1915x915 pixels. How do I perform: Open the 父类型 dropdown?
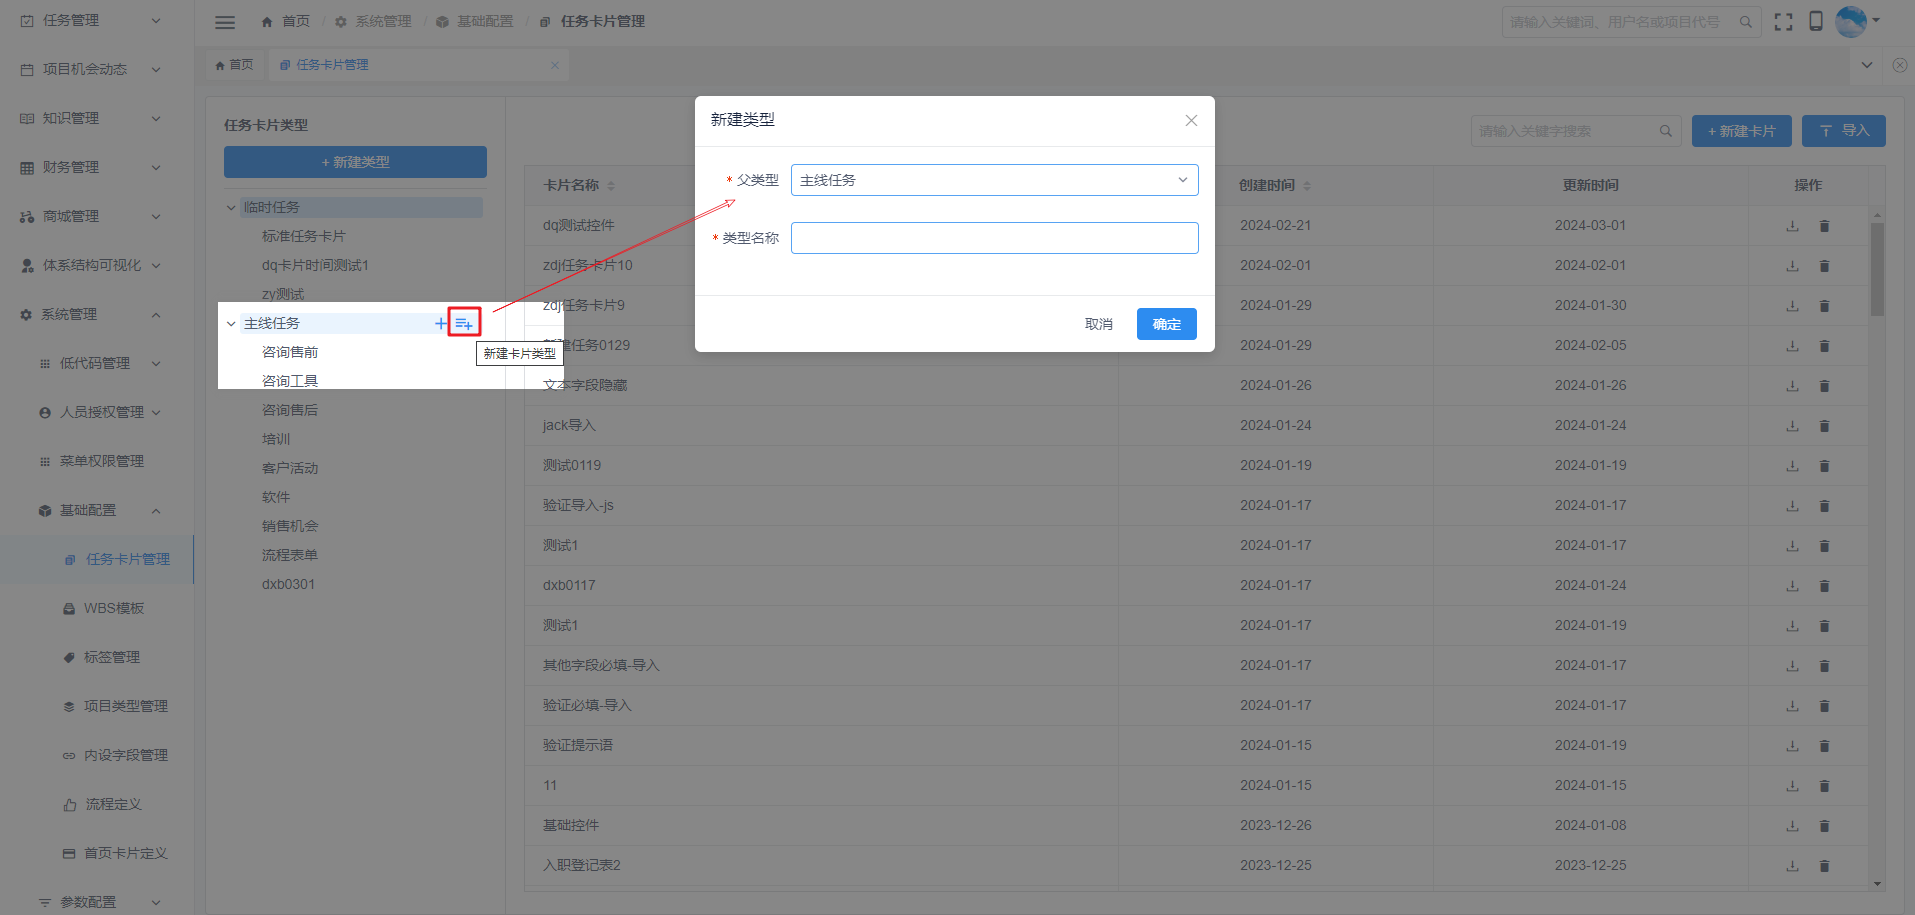click(x=994, y=180)
